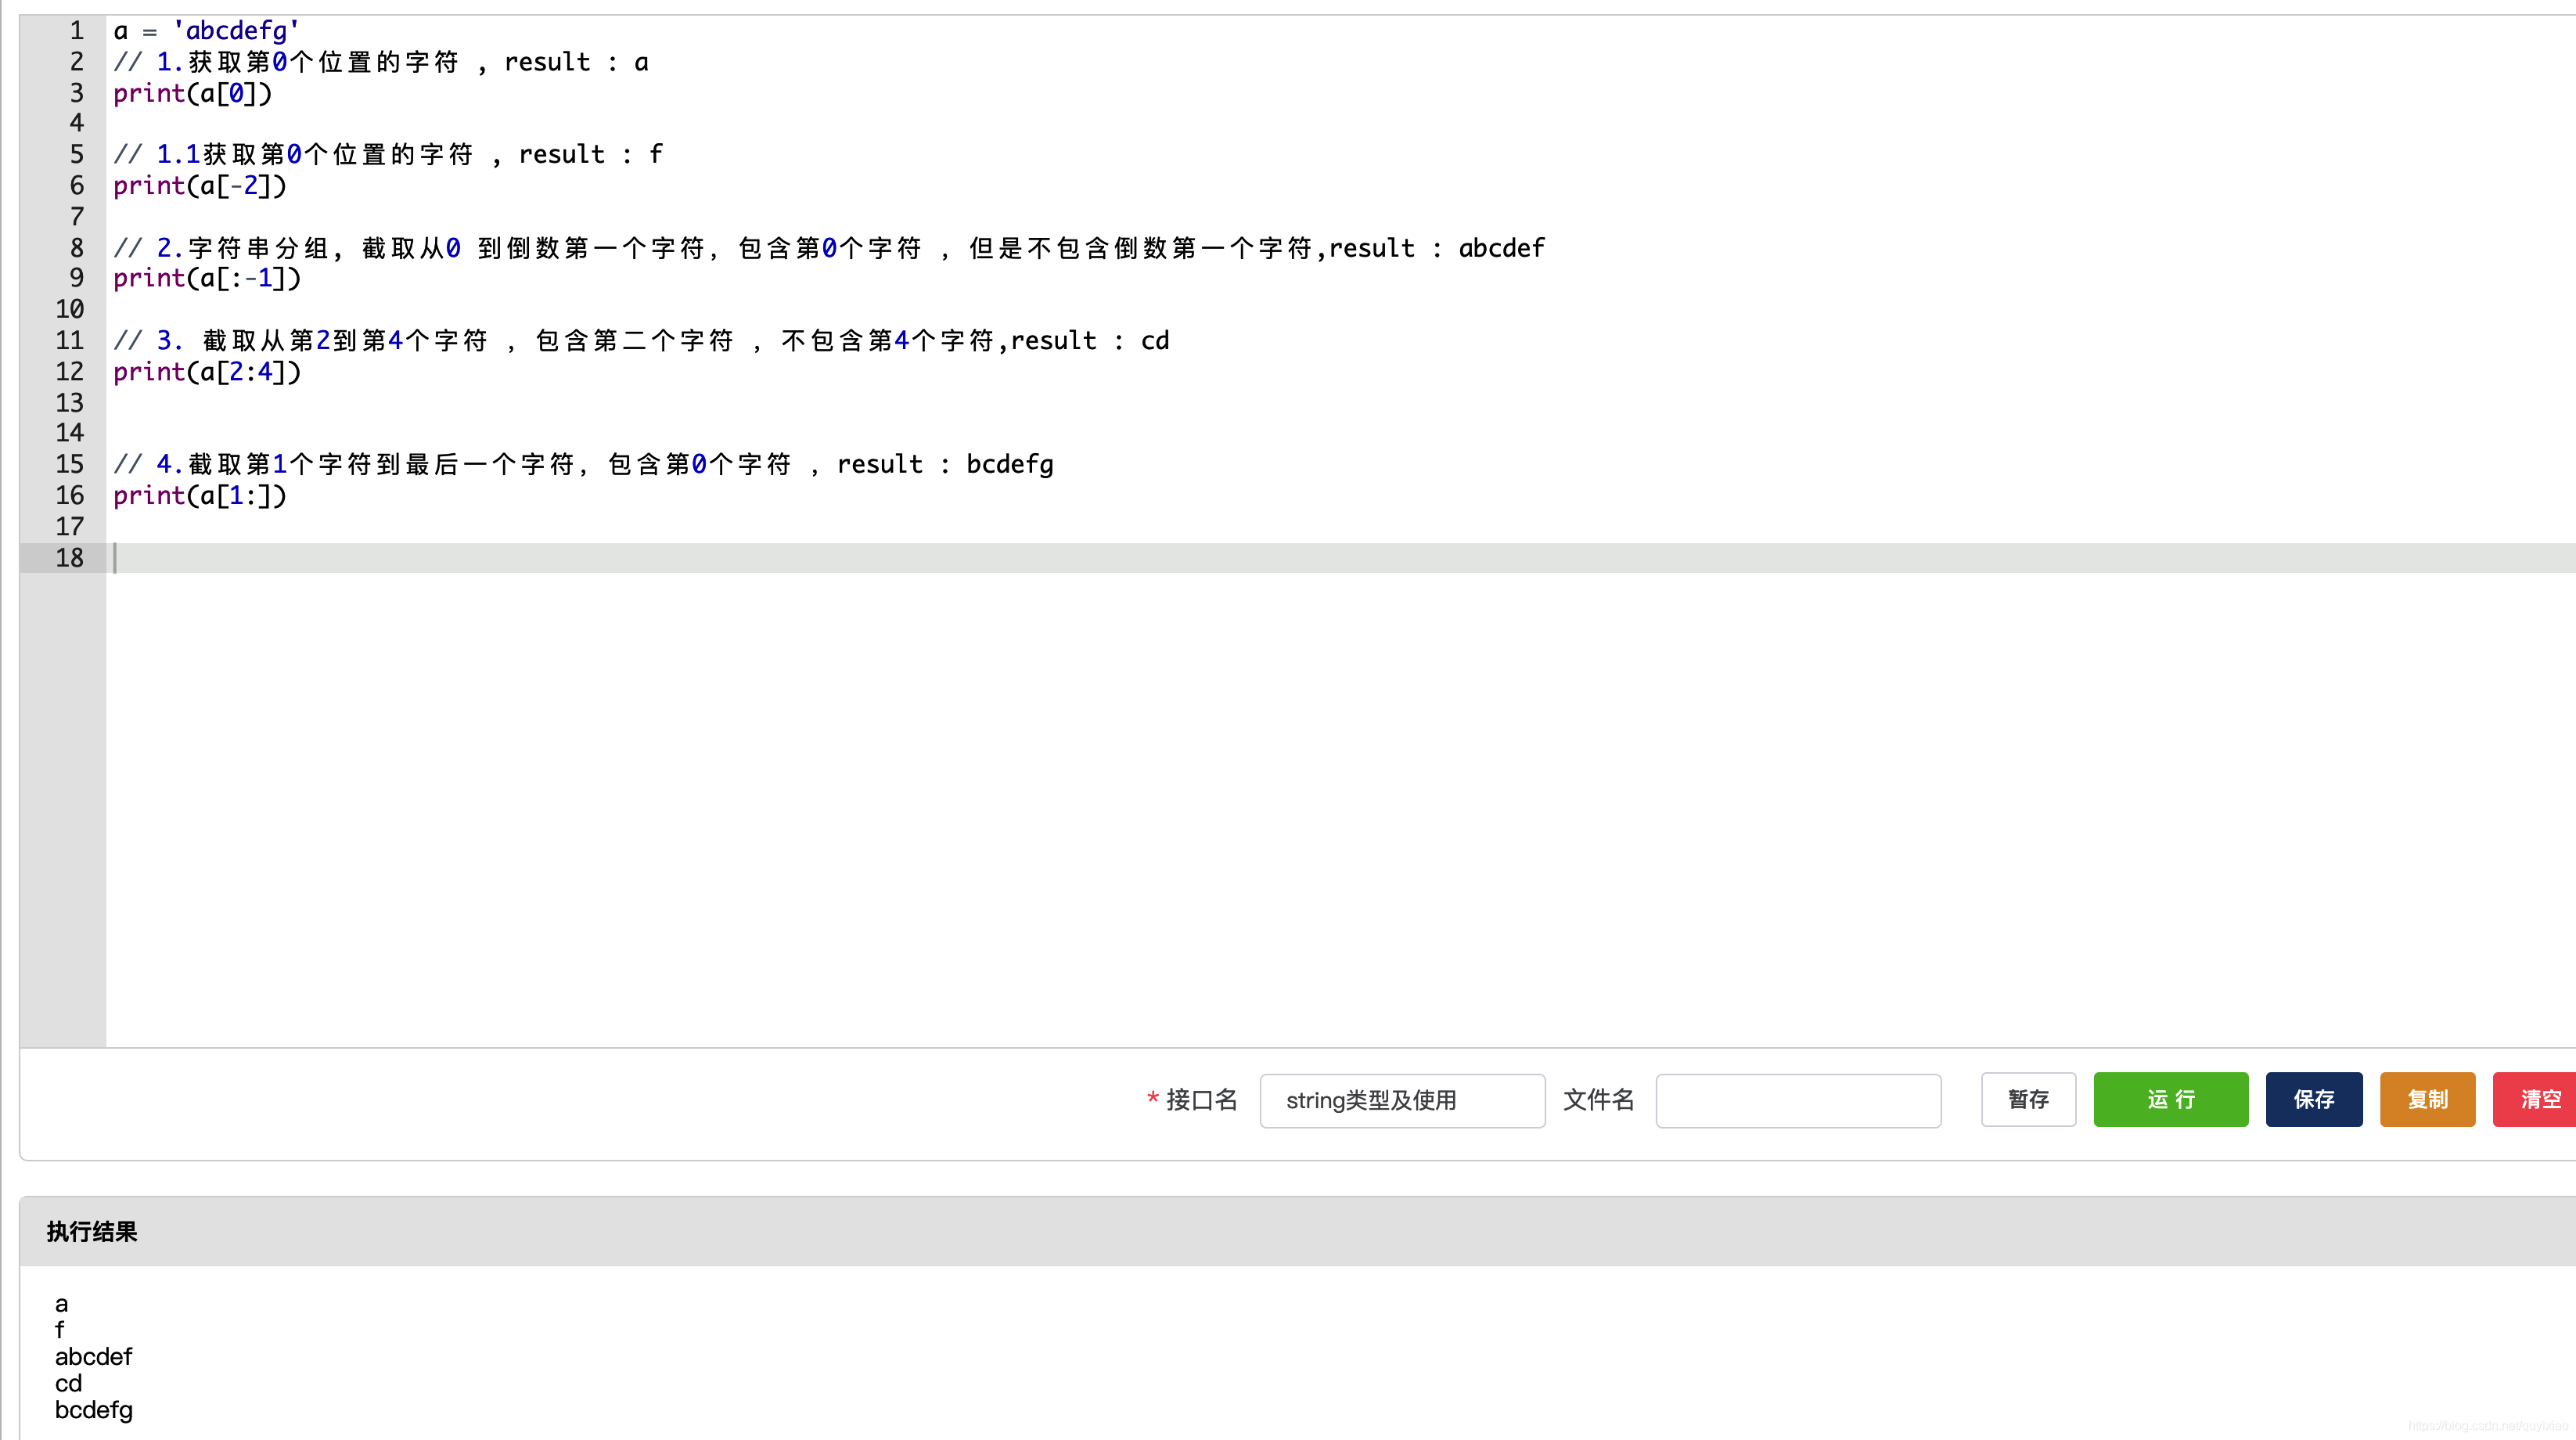Viewport: 2576px width, 1440px height.
Task: Click output line 'f' in results
Action: coord(59,1330)
